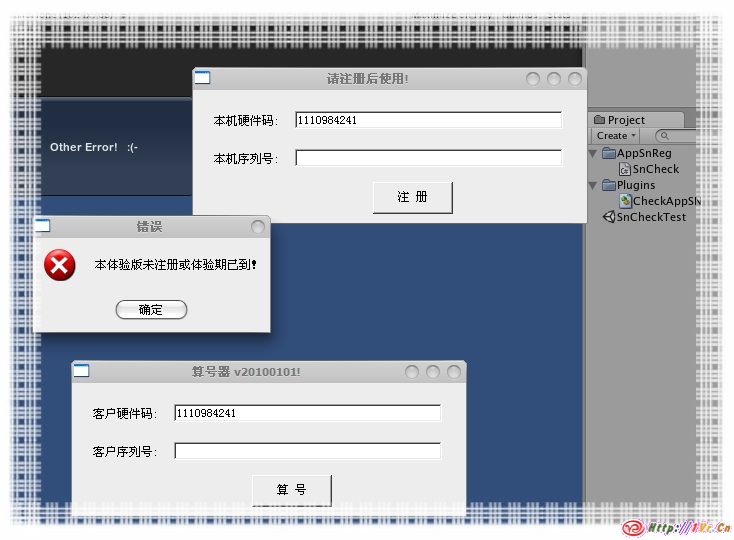Image resolution: width=734 pixels, height=540 pixels.
Task: Click the 本机序列号 serial number field
Action: point(428,158)
